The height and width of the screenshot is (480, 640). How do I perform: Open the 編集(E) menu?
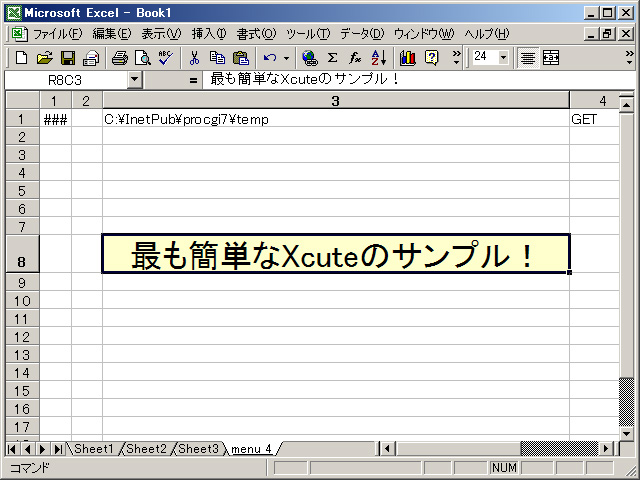(x=111, y=34)
